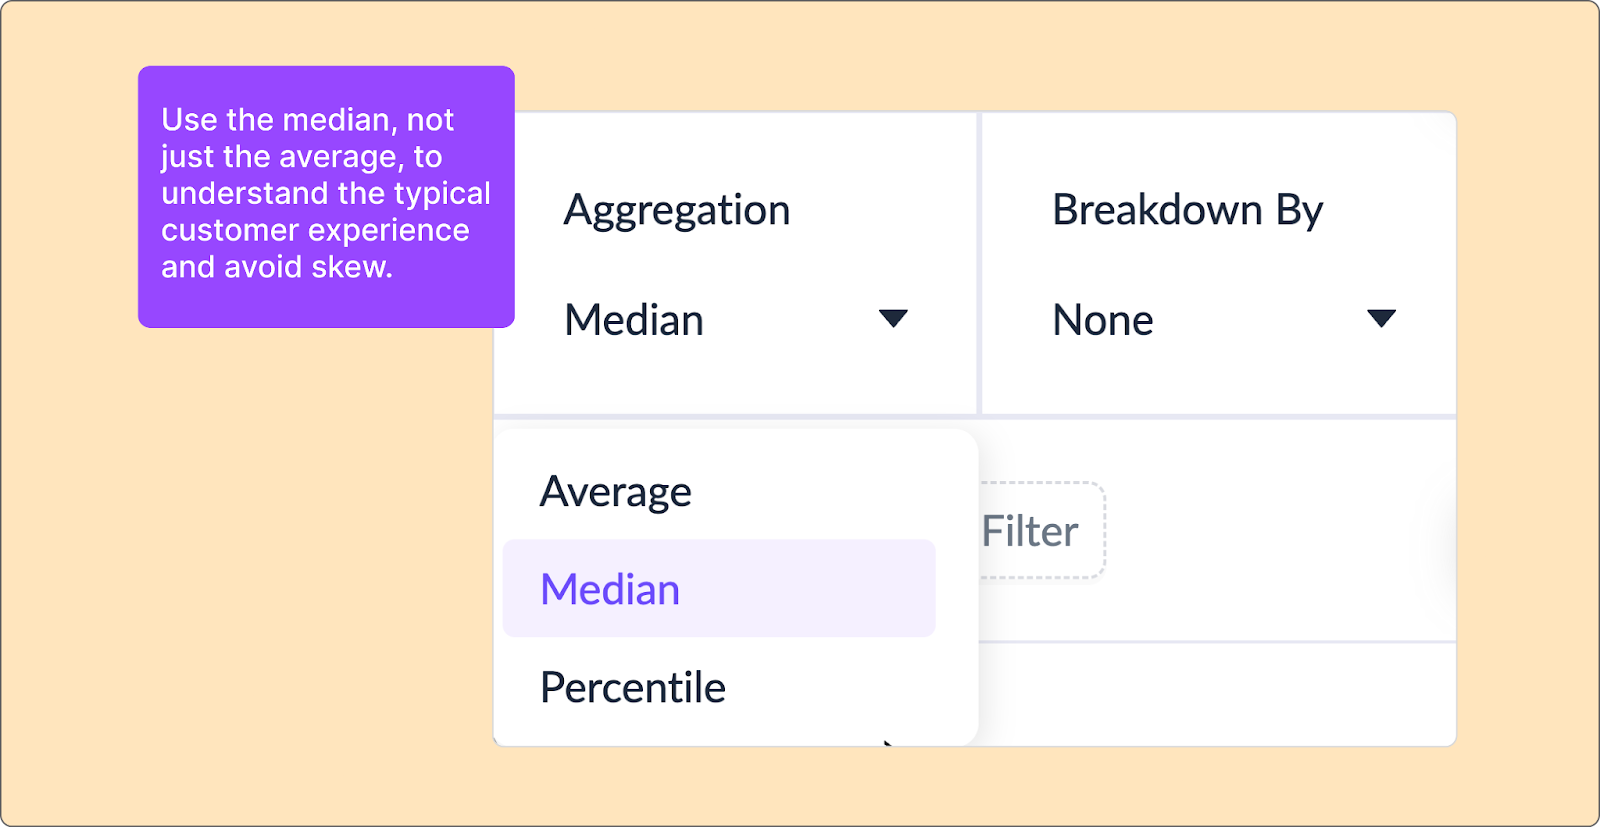Click the Aggregation panel header label
1600x827 pixels.
pyautogui.click(x=677, y=209)
